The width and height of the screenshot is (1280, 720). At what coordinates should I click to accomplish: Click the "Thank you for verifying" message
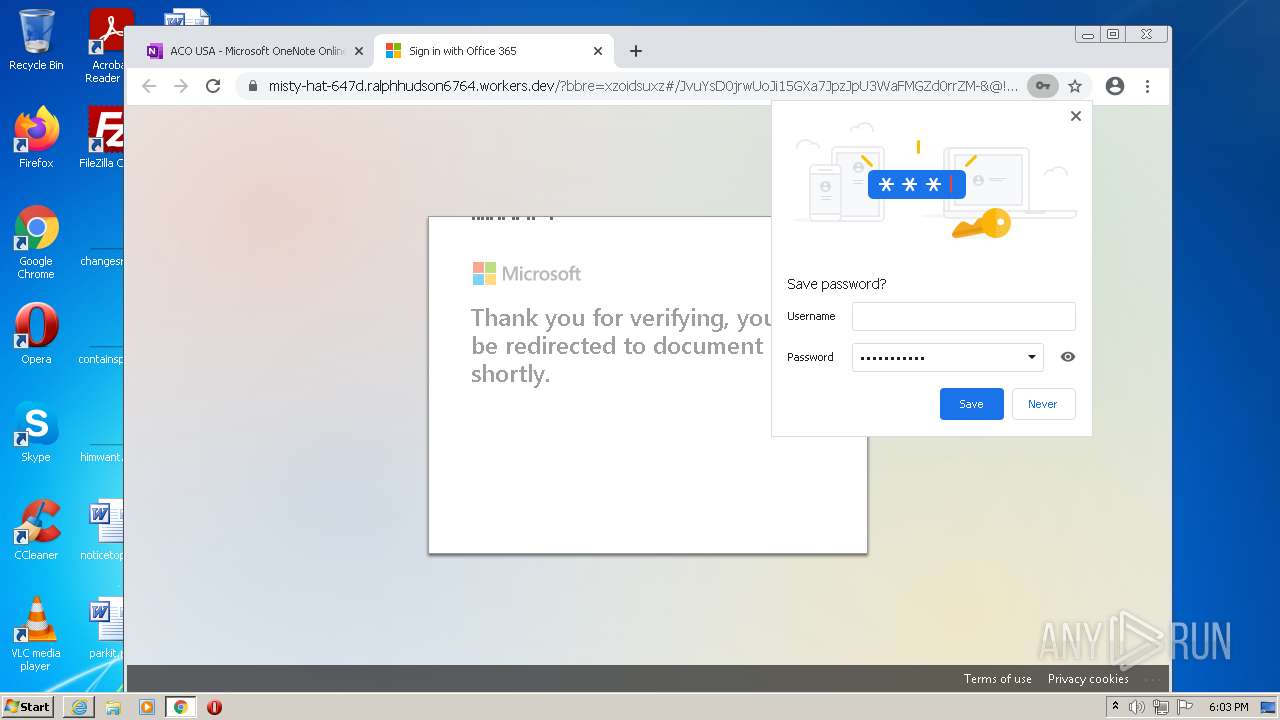point(621,346)
